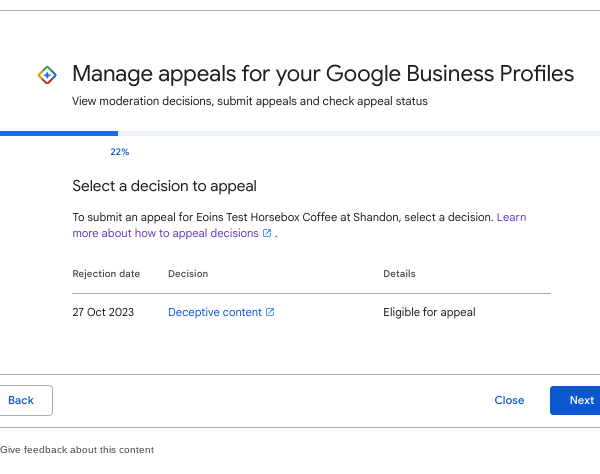Open the Deceptive content decision link

point(215,312)
